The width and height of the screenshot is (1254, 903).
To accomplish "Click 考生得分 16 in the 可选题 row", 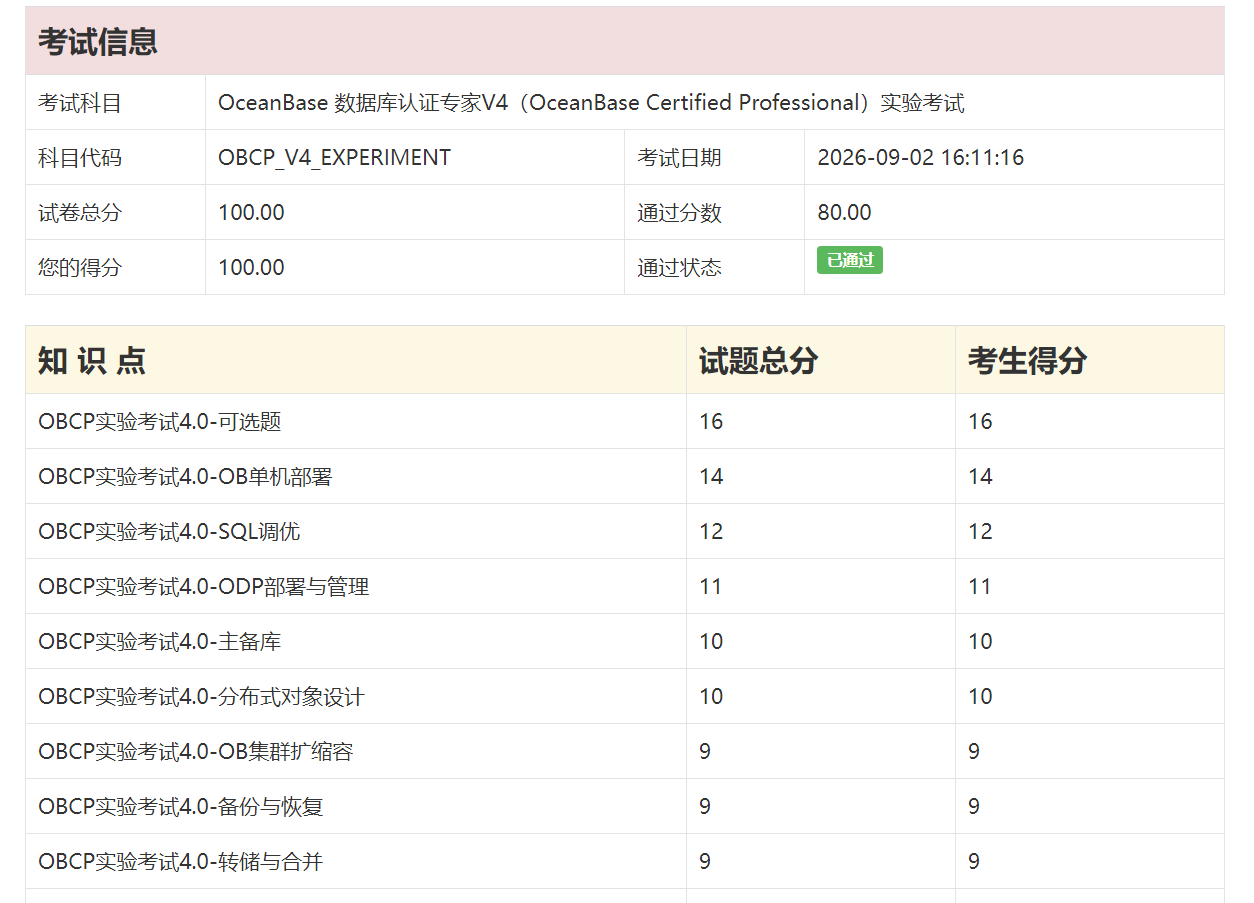I will click(x=980, y=422).
